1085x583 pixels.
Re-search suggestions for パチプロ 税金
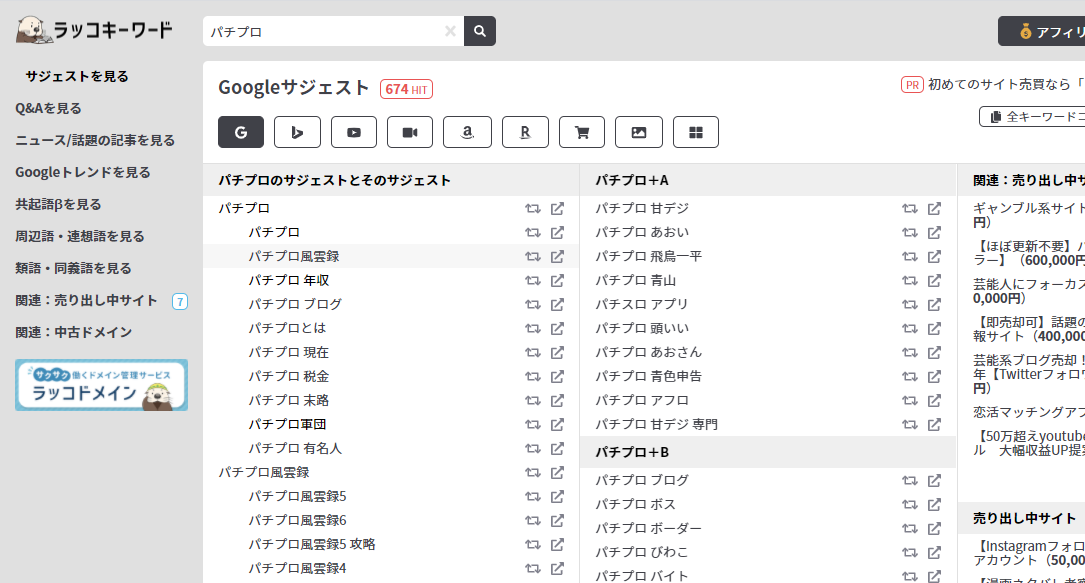532,377
